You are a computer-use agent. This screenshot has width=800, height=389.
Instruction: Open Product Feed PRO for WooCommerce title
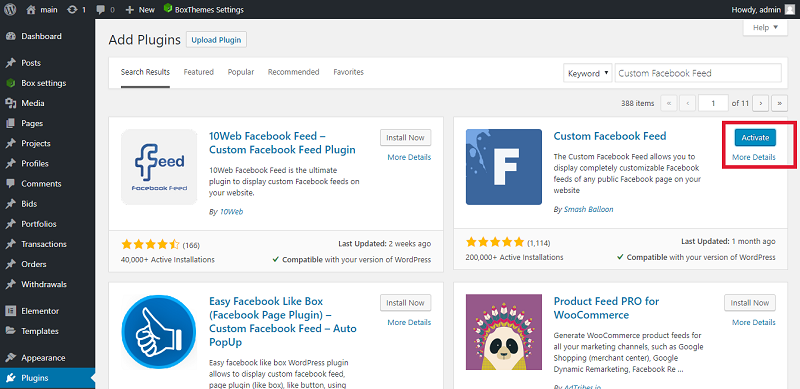coord(606,308)
